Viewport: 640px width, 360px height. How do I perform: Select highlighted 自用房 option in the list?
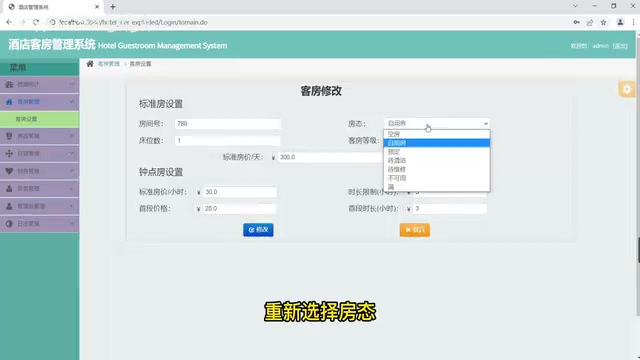click(x=436, y=143)
